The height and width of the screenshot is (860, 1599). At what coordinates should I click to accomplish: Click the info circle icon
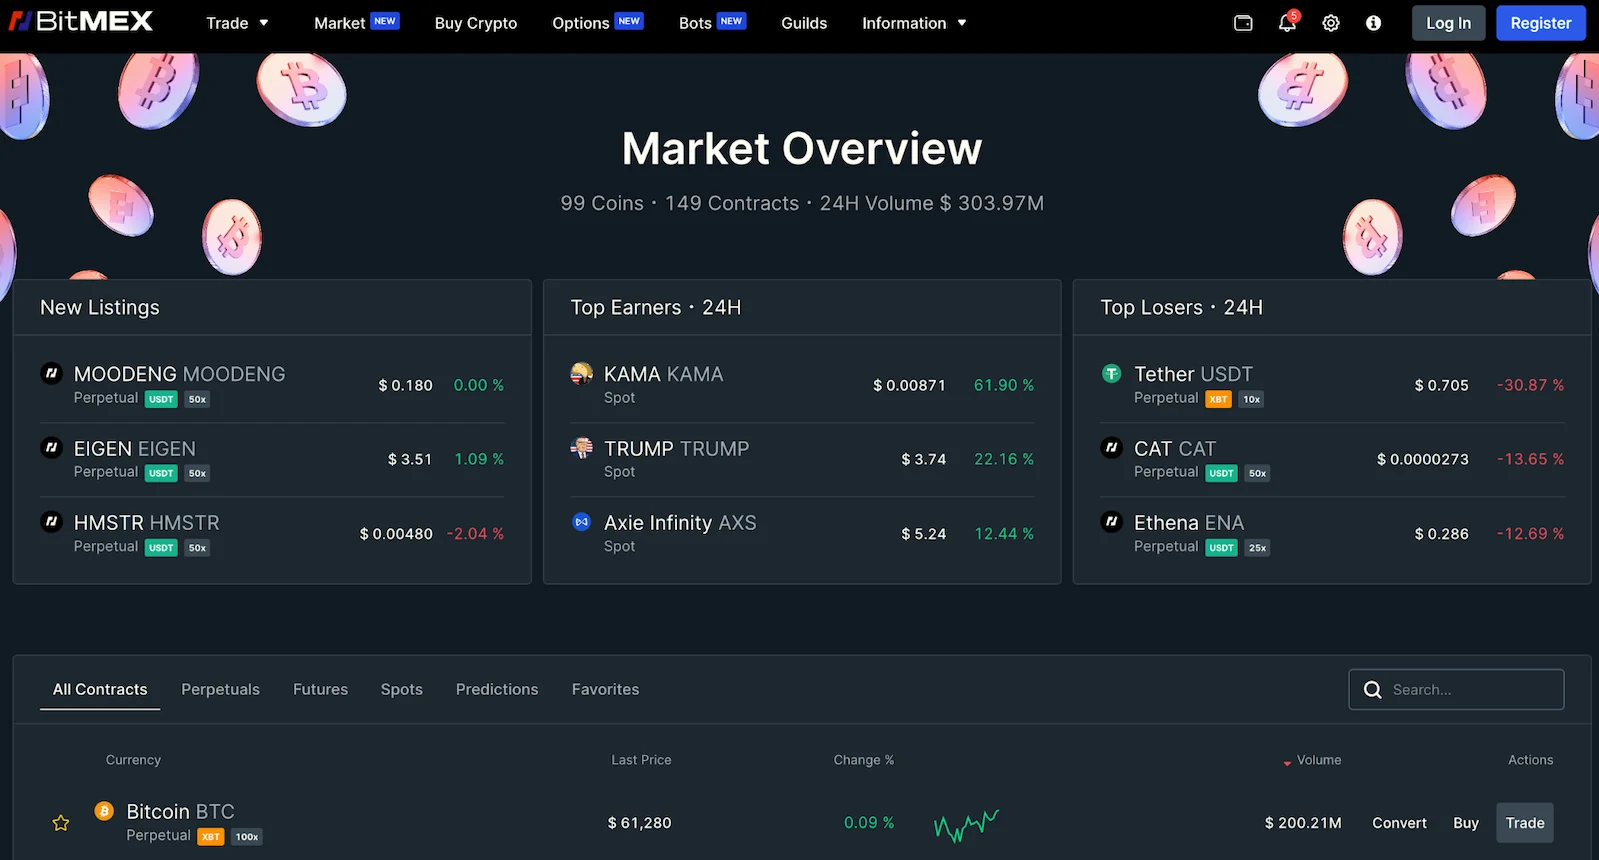pyautogui.click(x=1374, y=23)
